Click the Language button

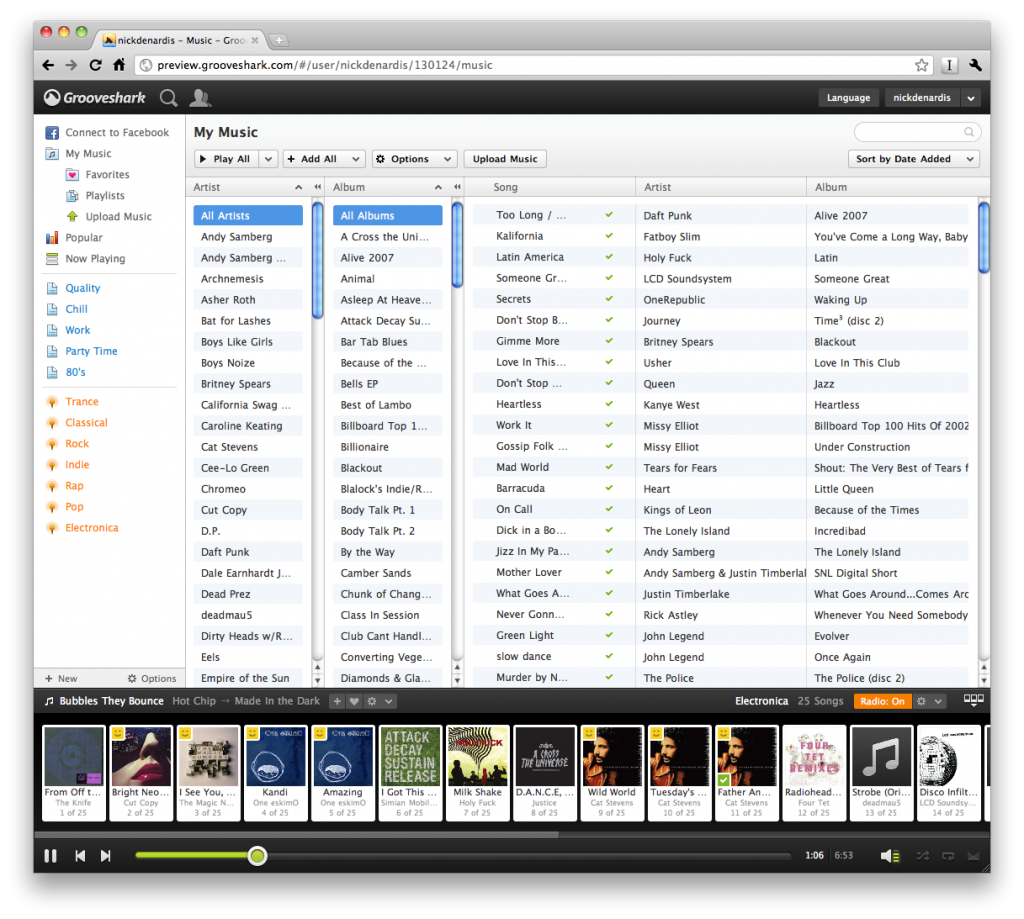(x=848, y=98)
